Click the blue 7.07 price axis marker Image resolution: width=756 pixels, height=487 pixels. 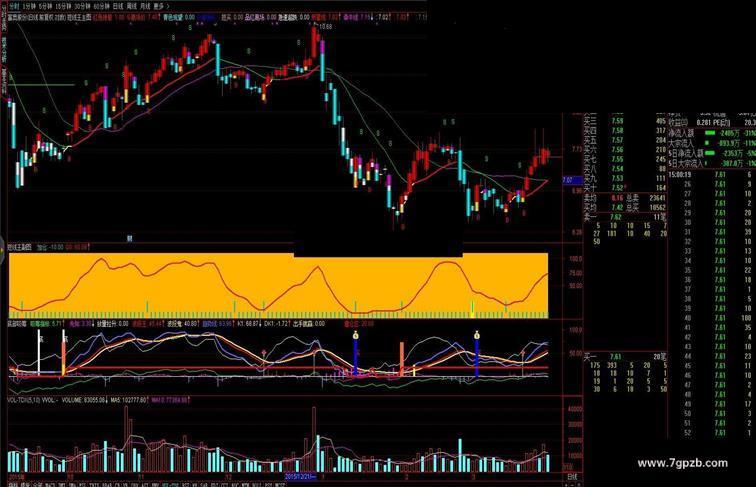[573, 180]
